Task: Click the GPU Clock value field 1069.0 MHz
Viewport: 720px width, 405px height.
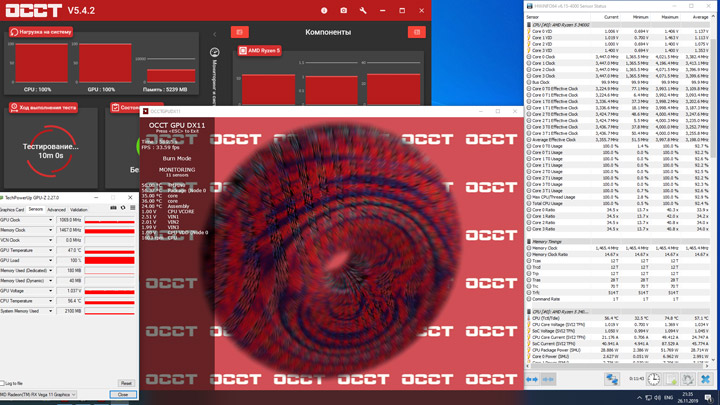Action: [x=69, y=220]
